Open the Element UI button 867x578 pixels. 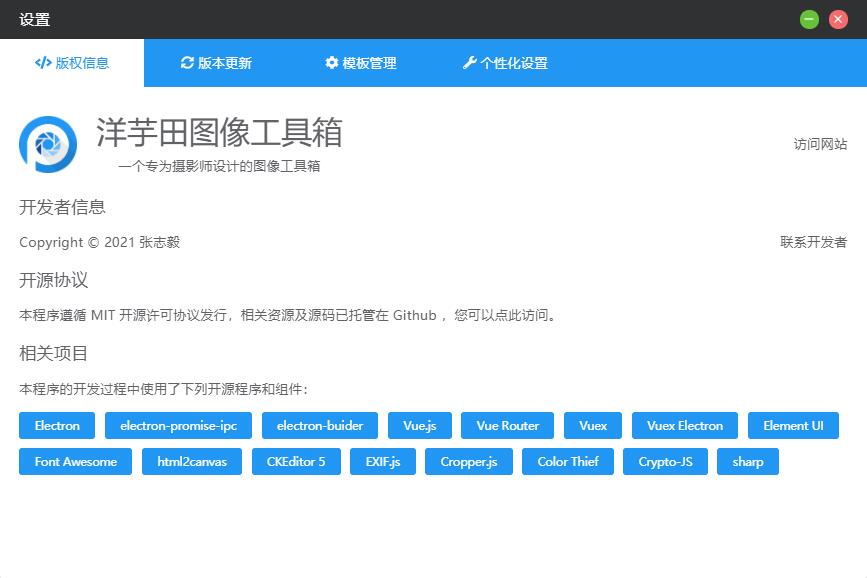(793, 425)
